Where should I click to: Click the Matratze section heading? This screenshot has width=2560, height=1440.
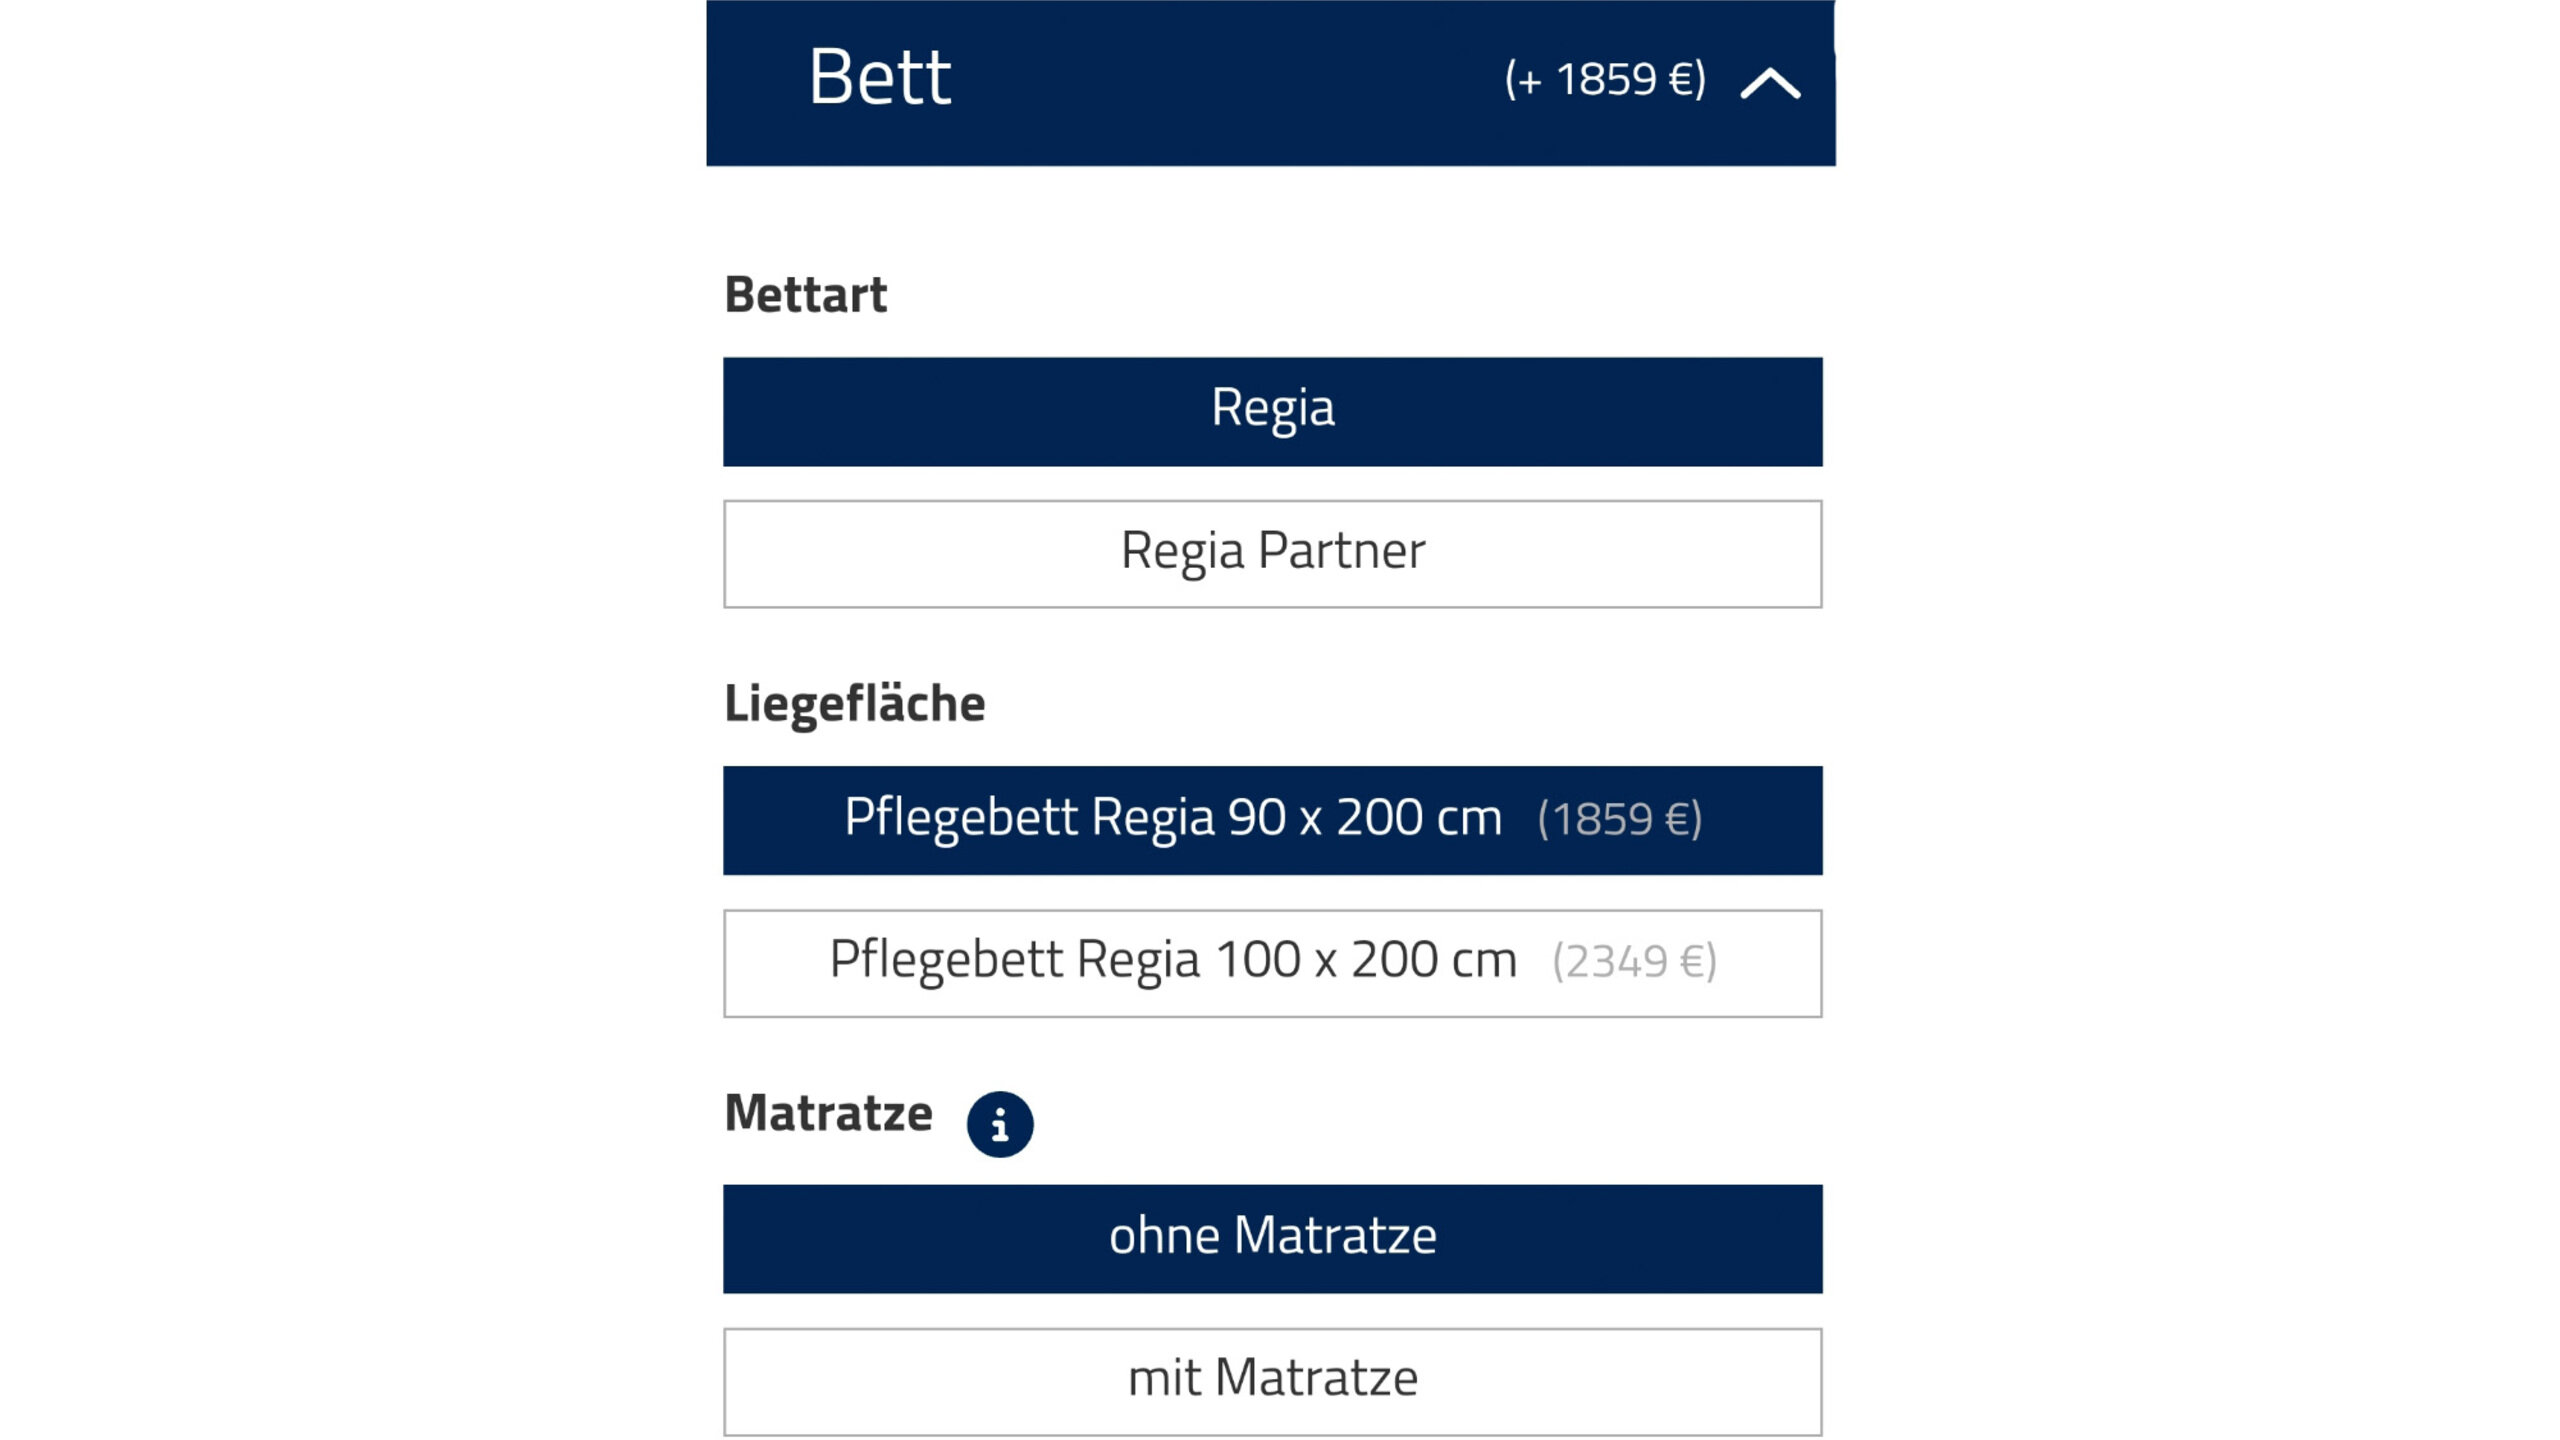pyautogui.click(x=828, y=1113)
